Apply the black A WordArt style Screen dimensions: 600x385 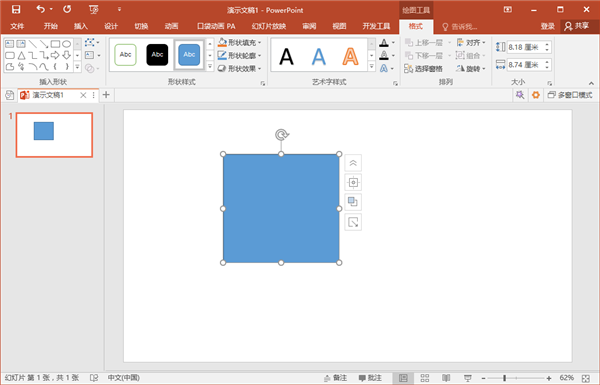click(x=286, y=56)
